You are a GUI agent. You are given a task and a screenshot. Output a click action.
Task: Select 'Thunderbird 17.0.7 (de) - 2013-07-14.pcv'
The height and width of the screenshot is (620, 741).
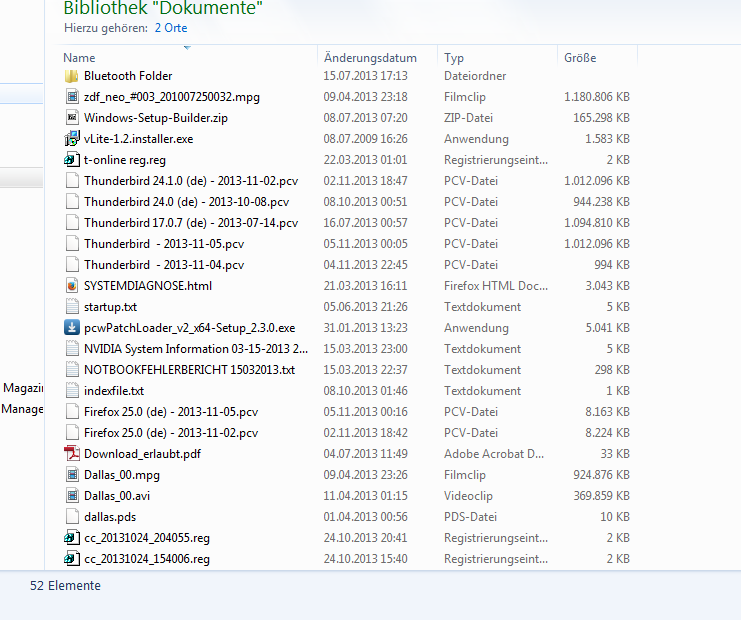click(x=191, y=223)
